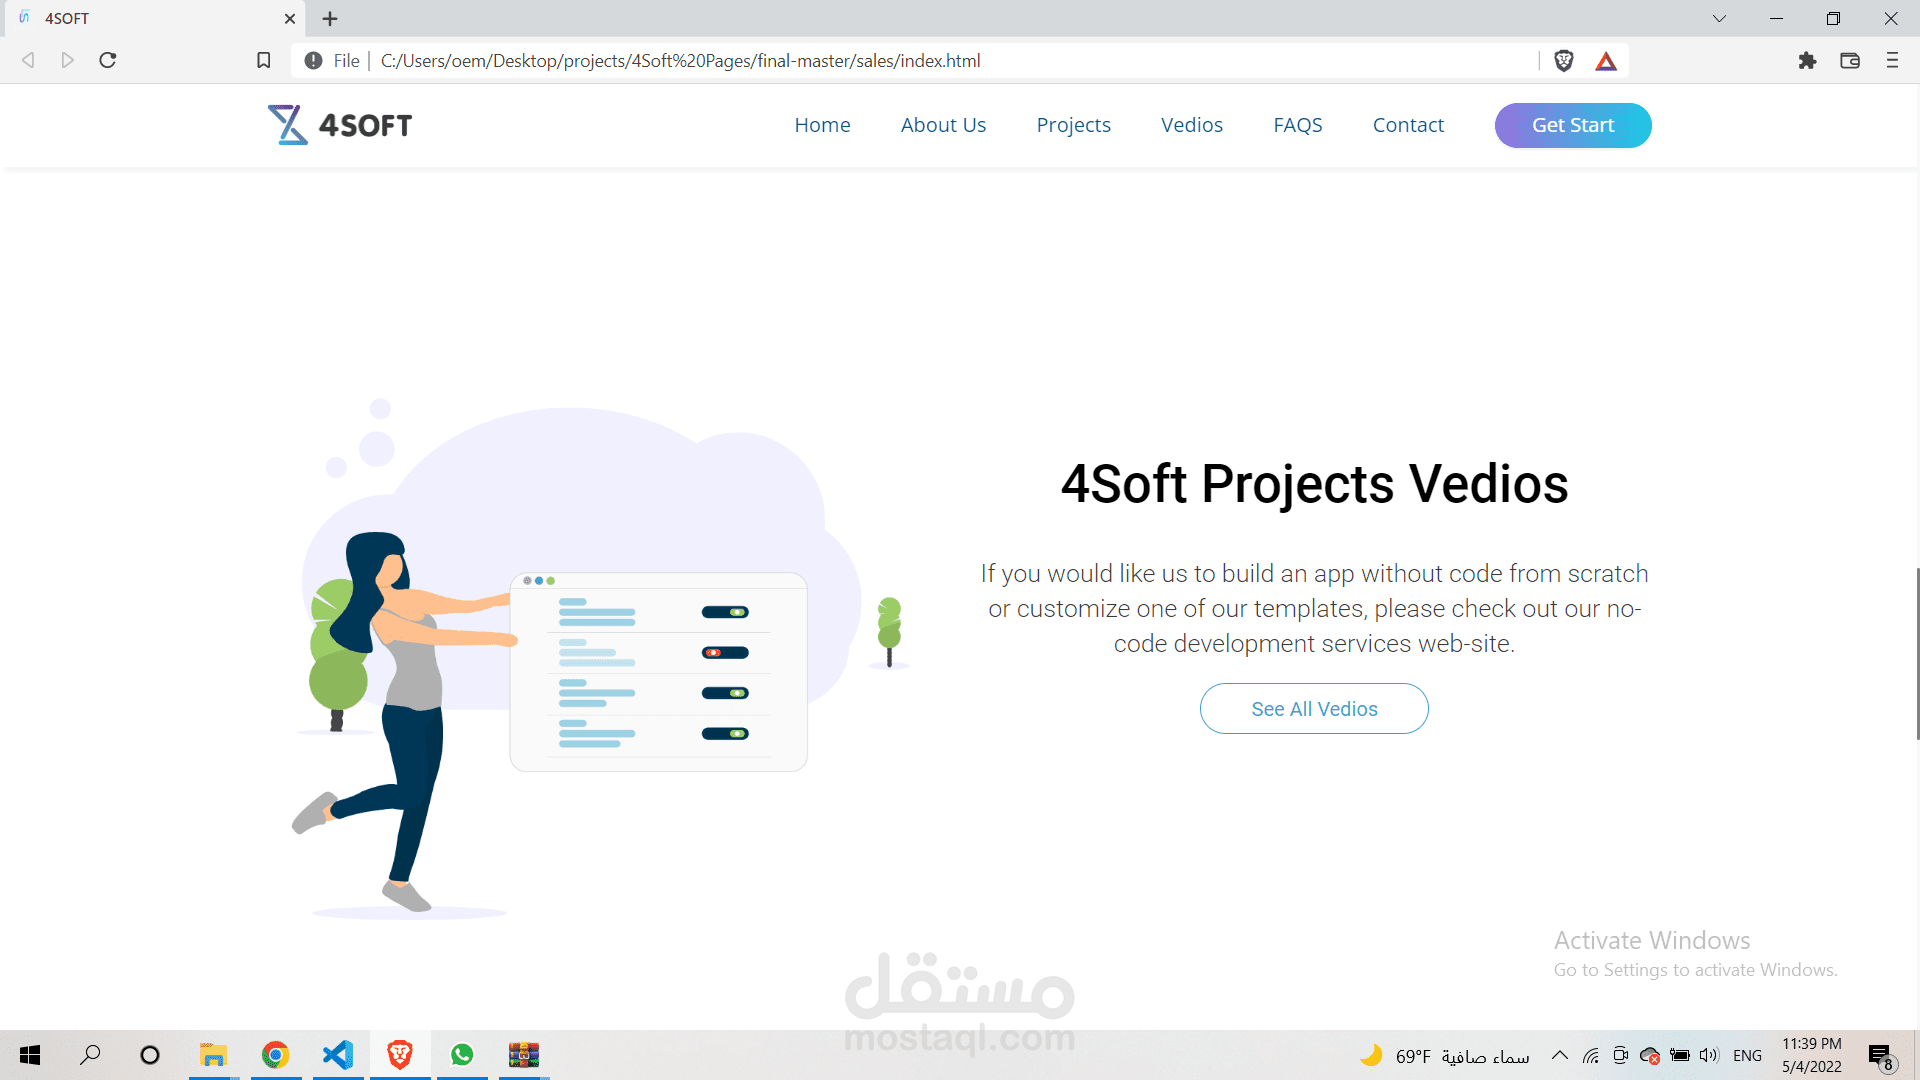Open the FAQS nav item
The image size is (1920, 1080).
click(x=1297, y=125)
